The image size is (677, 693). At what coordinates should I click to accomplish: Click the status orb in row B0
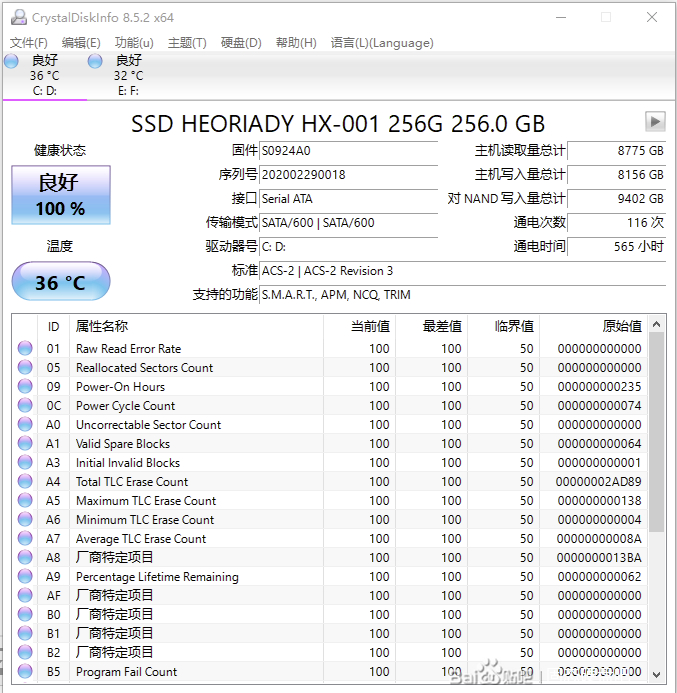(x=25, y=614)
